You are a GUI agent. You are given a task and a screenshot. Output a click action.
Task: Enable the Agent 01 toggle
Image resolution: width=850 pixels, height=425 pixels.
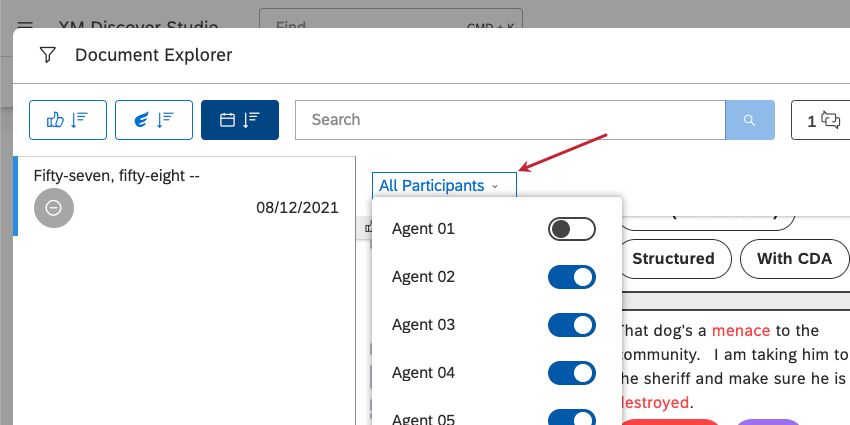coord(571,229)
